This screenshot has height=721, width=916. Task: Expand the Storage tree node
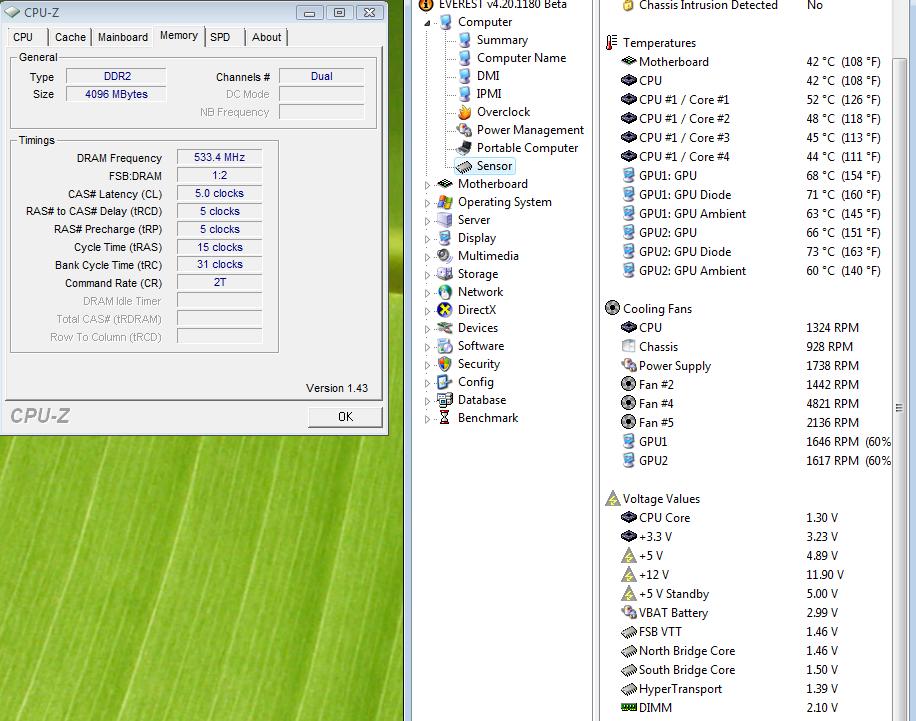coord(428,275)
